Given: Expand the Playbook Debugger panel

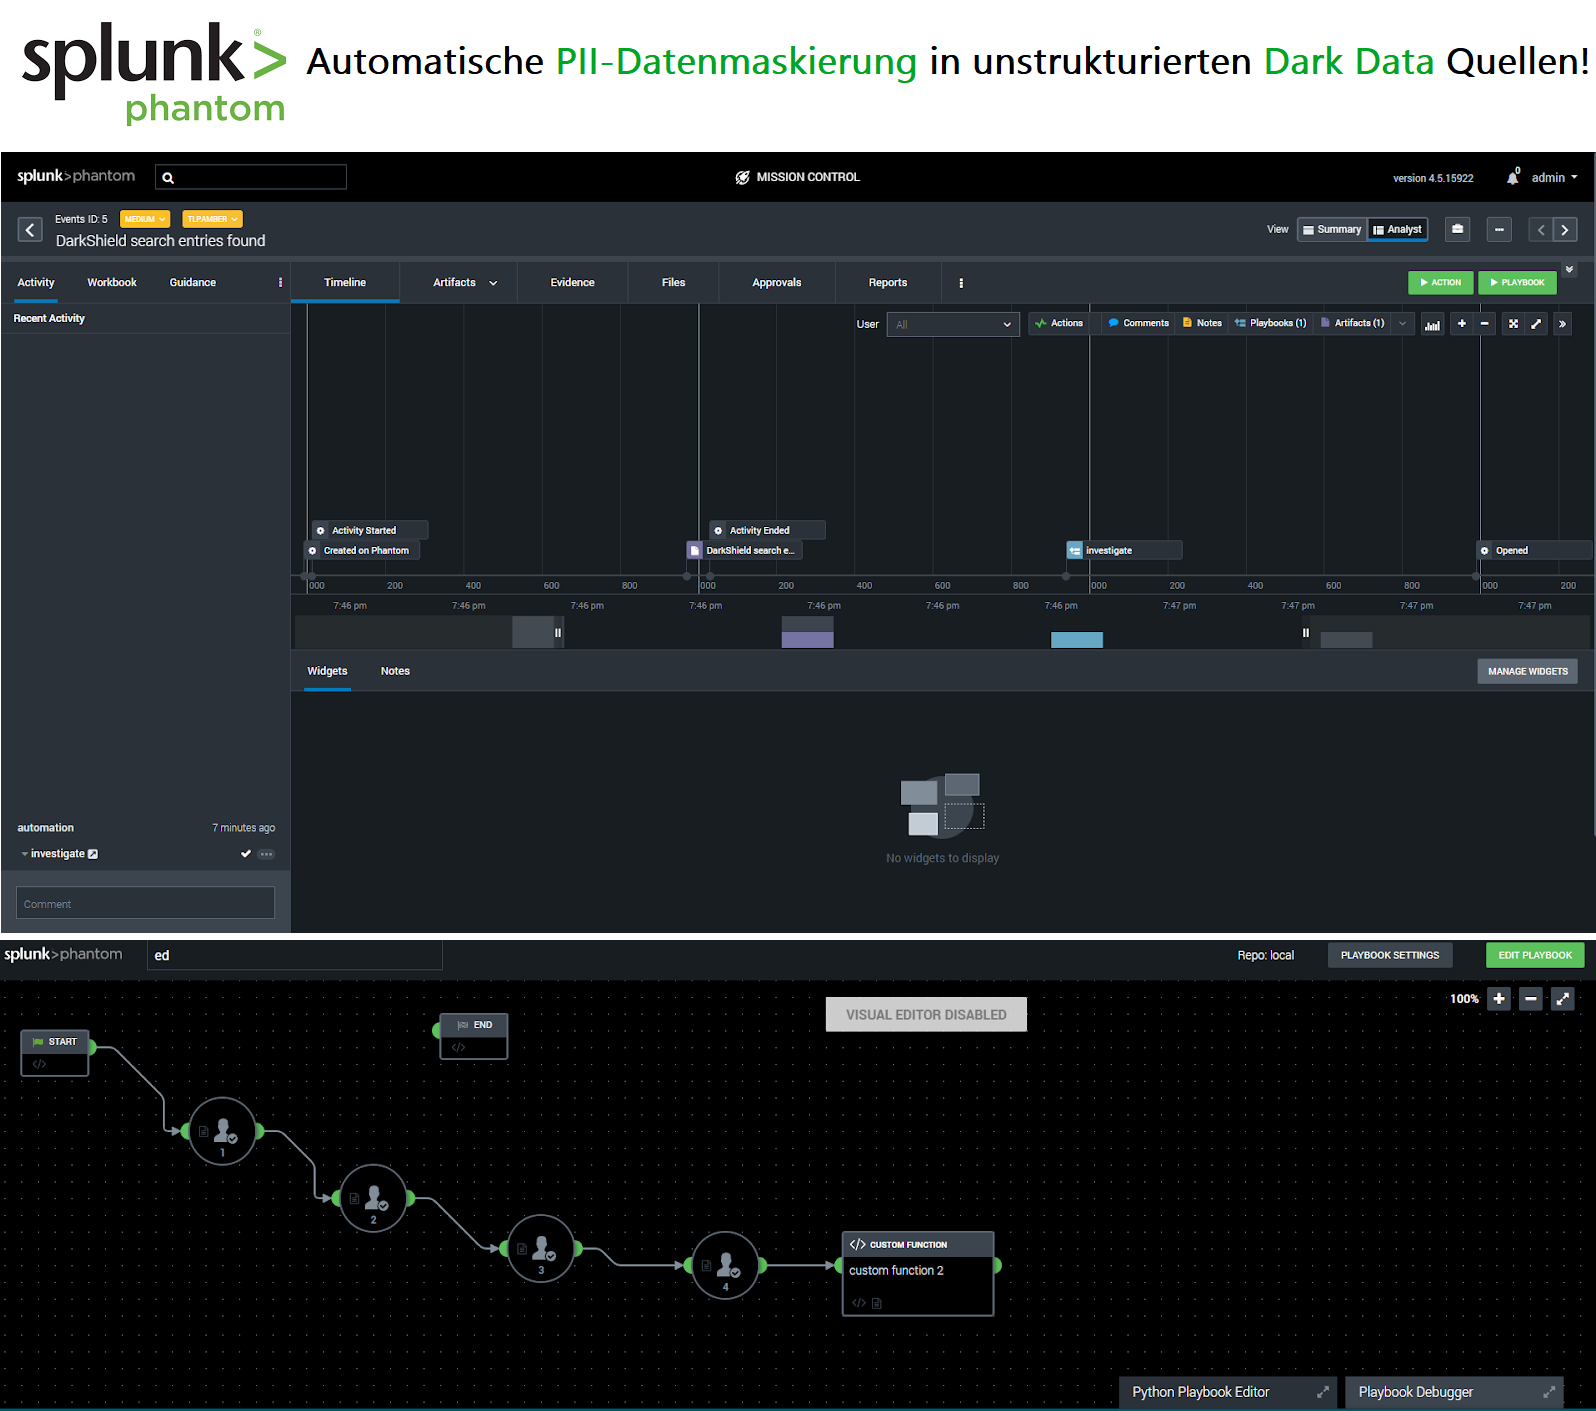Looking at the screenshot, I should pos(1549,1392).
